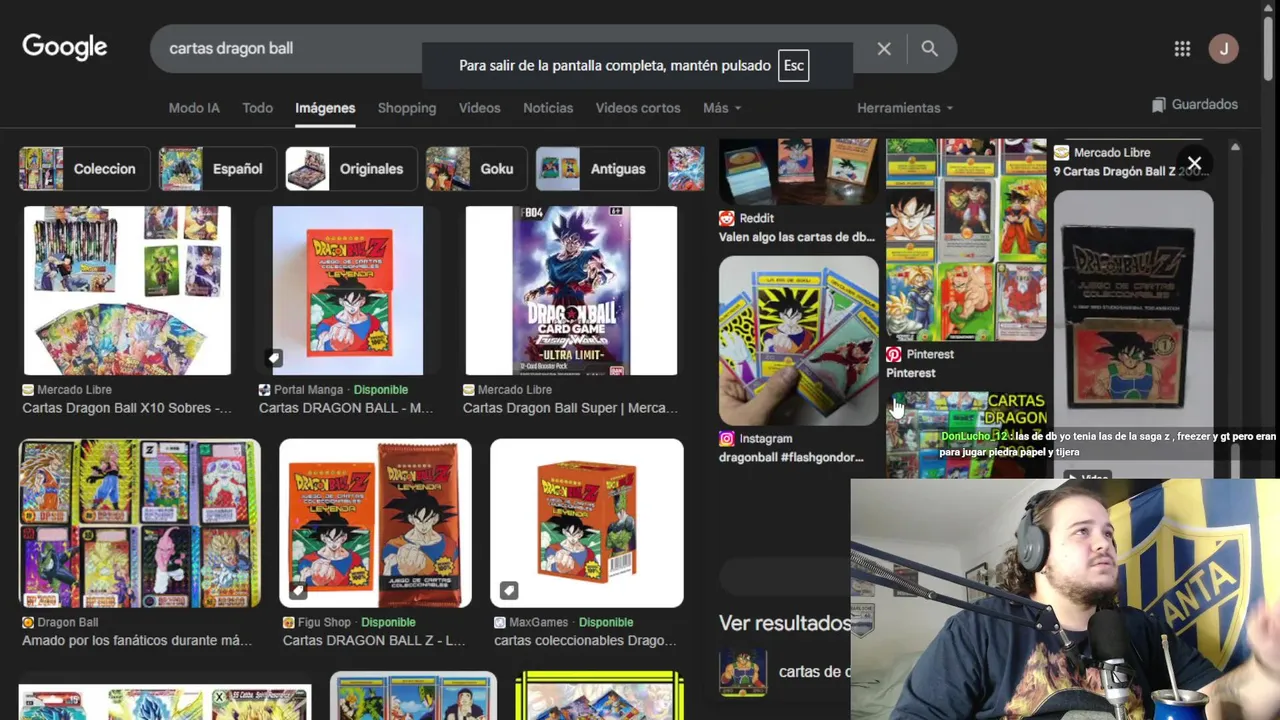Expand the Más dropdown
1280x720 pixels.
click(x=722, y=108)
